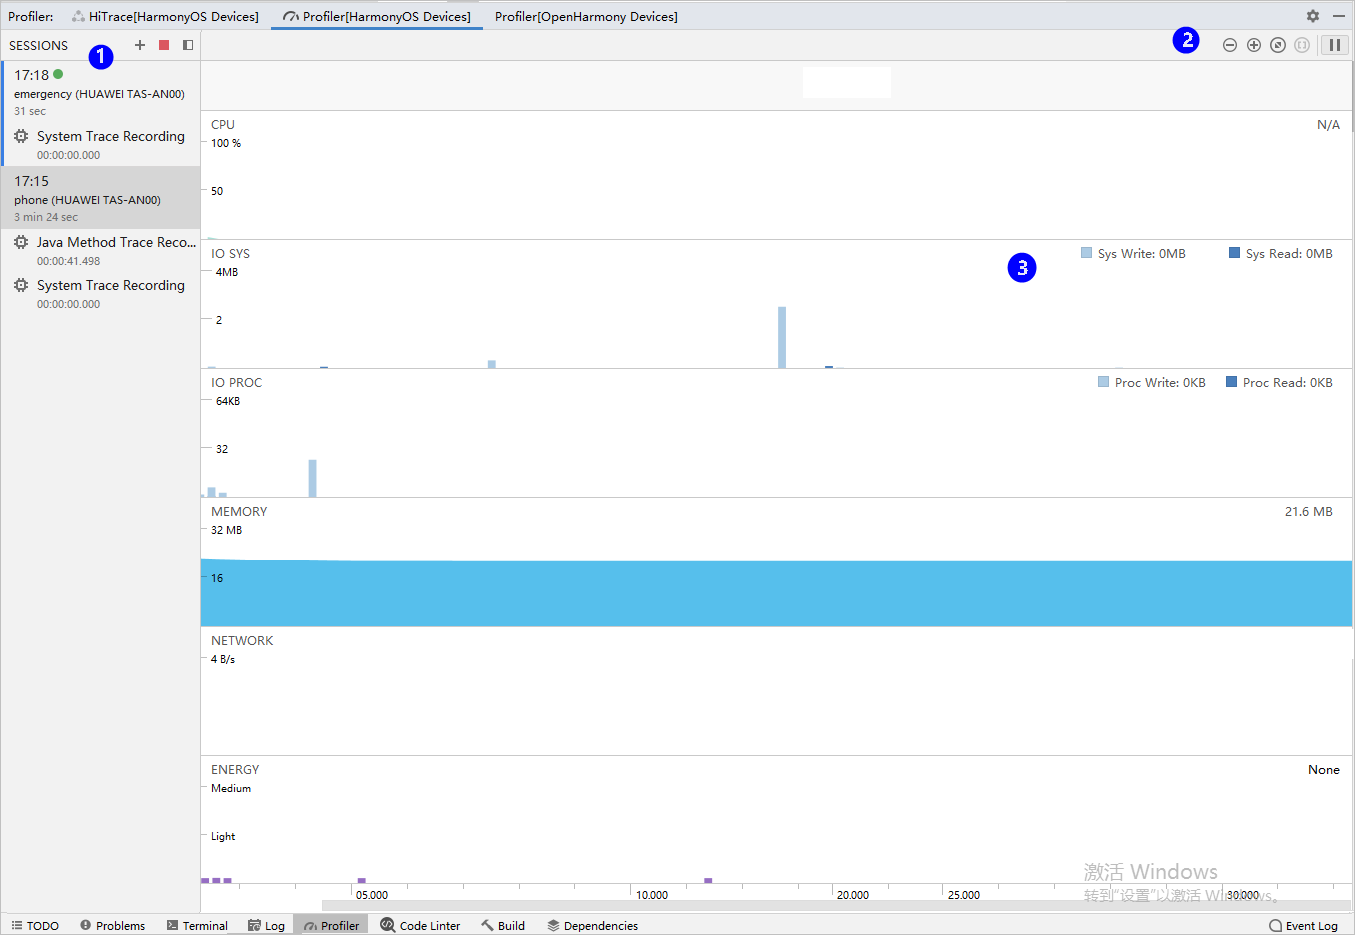The height and width of the screenshot is (935, 1355).
Task: Zoom out the timeline
Action: coord(1230,45)
